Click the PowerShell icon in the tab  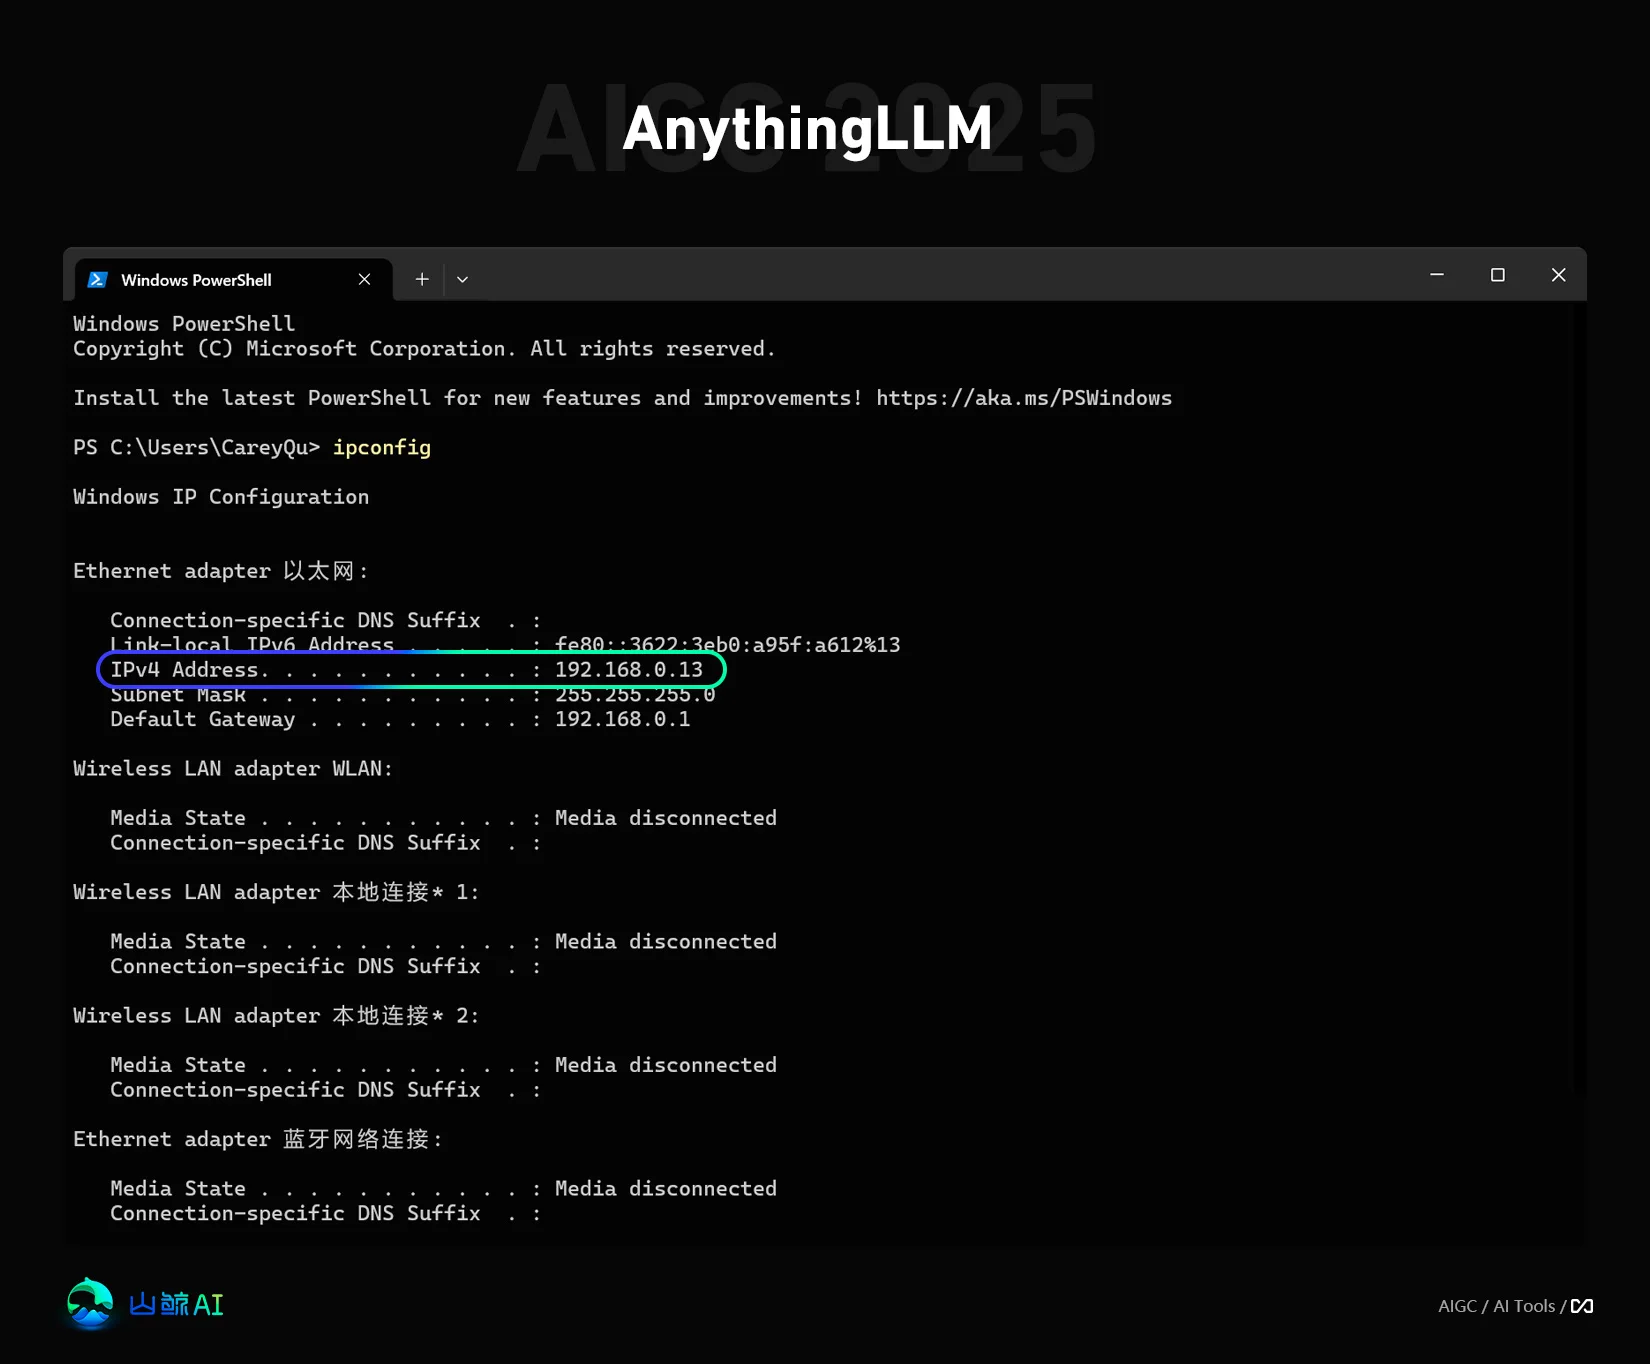(x=97, y=280)
